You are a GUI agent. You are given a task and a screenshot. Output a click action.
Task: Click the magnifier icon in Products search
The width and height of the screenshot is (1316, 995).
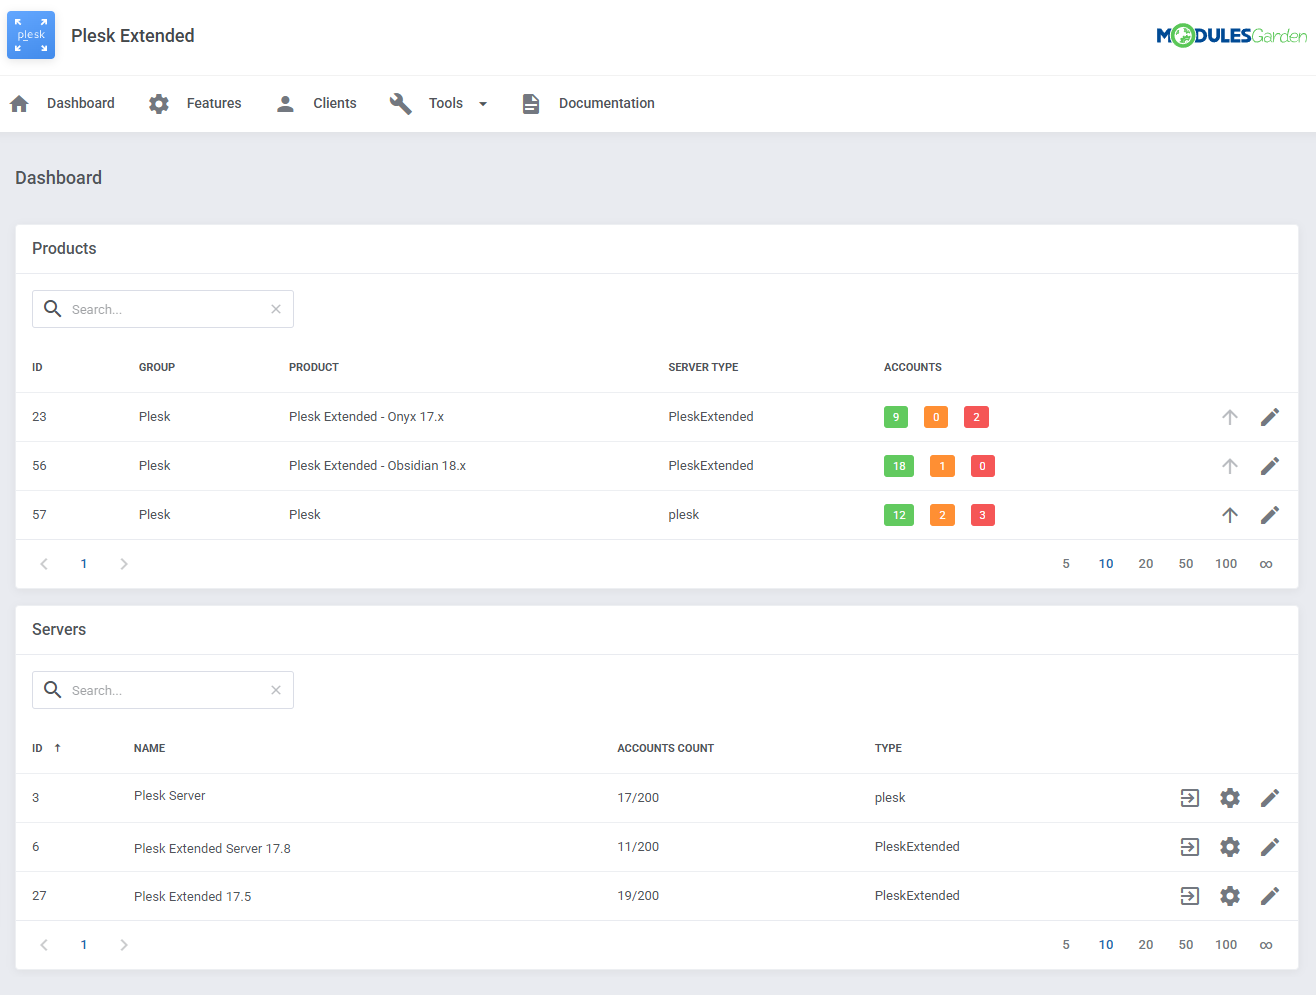coord(52,308)
